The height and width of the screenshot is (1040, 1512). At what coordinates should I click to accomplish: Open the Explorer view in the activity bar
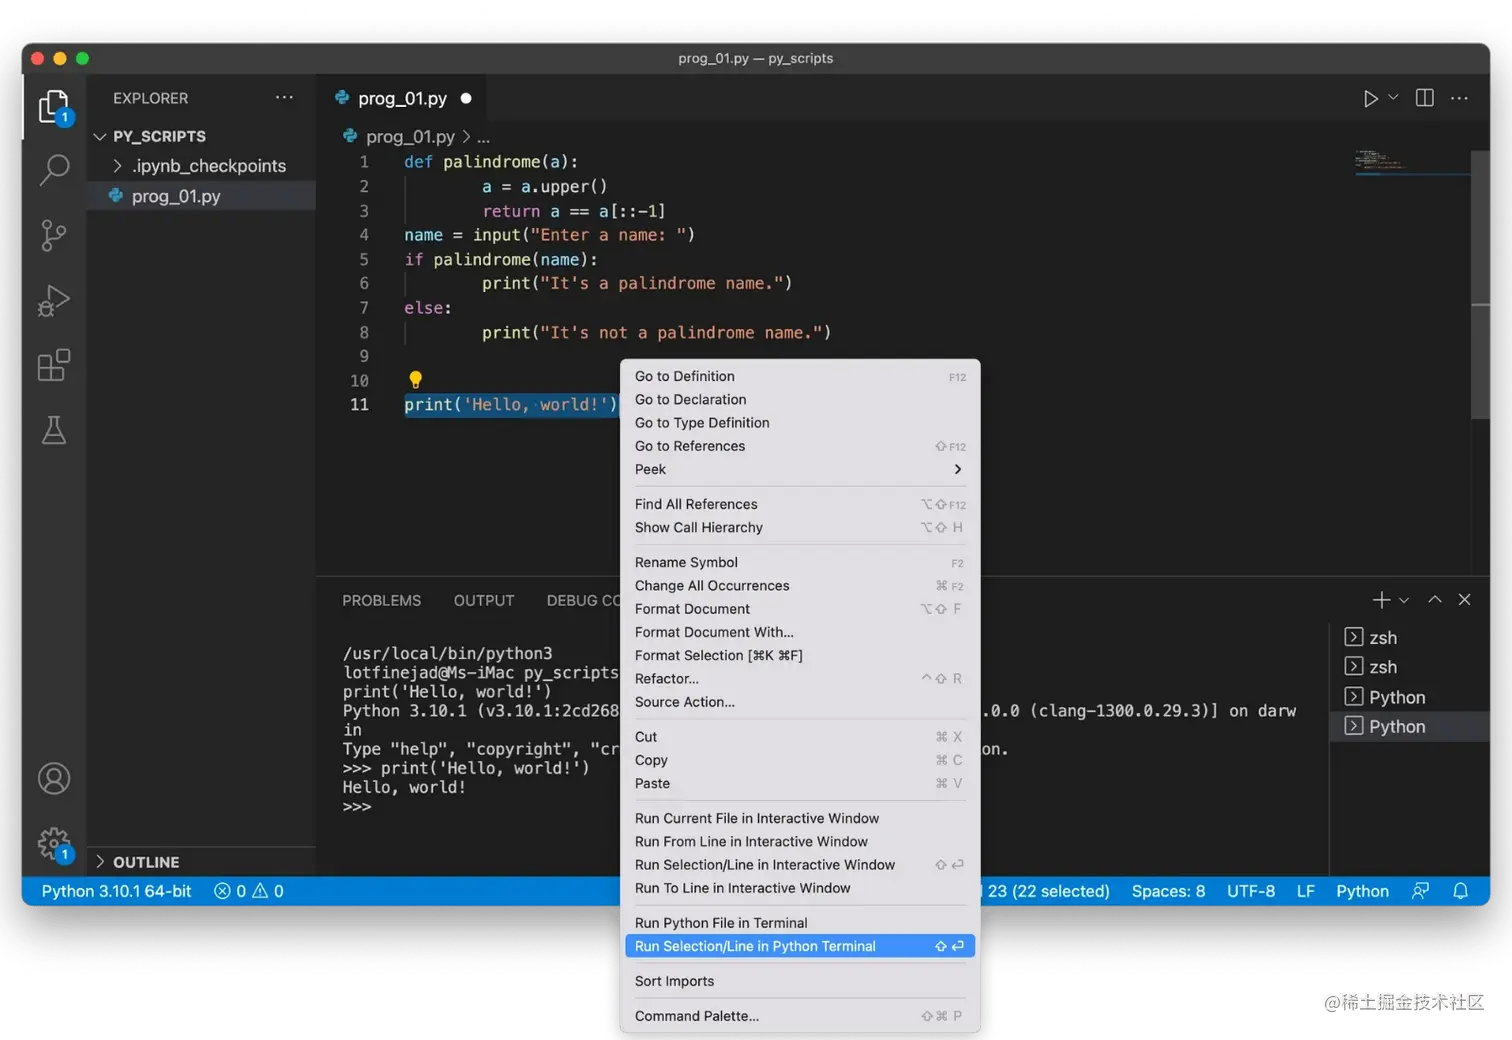54,107
